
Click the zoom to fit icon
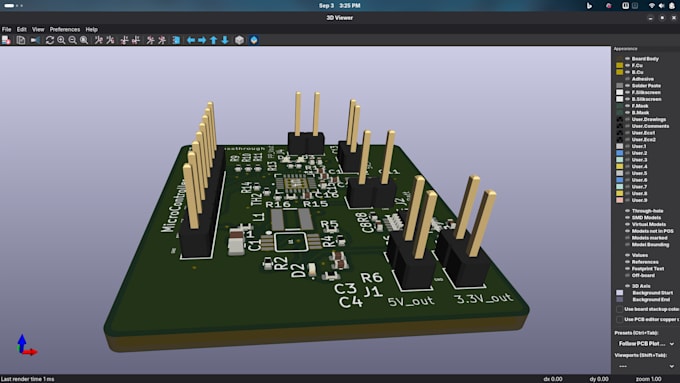click(84, 40)
